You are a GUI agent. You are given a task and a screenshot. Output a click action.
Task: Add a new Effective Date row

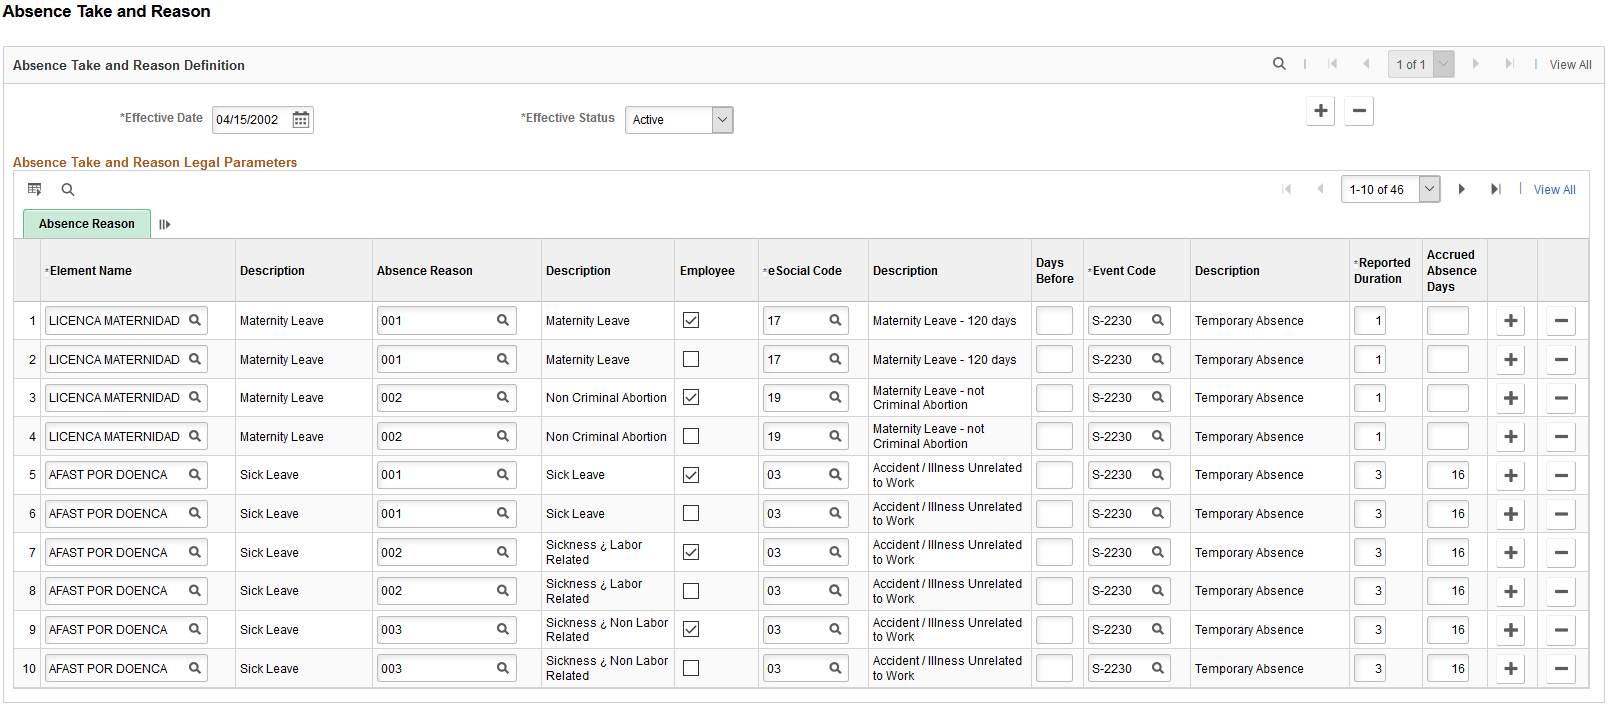[1321, 111]
